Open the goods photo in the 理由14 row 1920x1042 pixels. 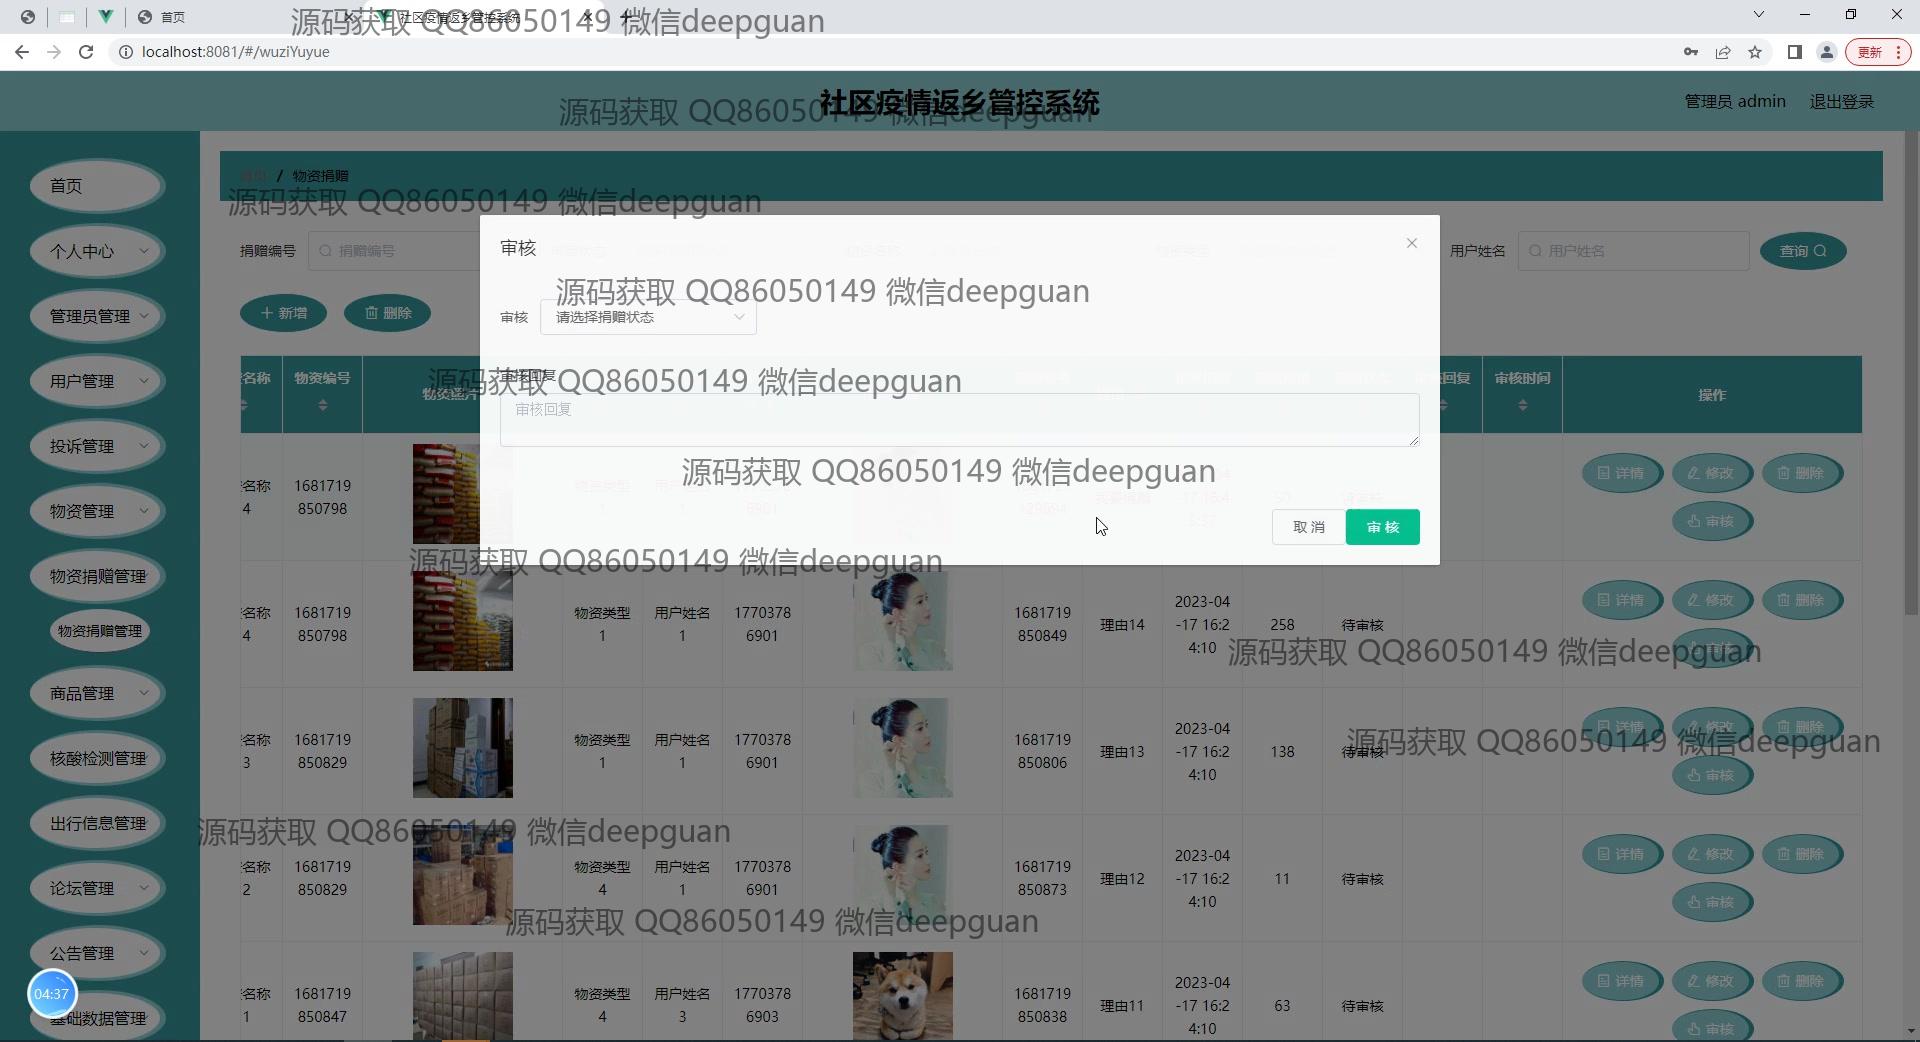(463, 621)
